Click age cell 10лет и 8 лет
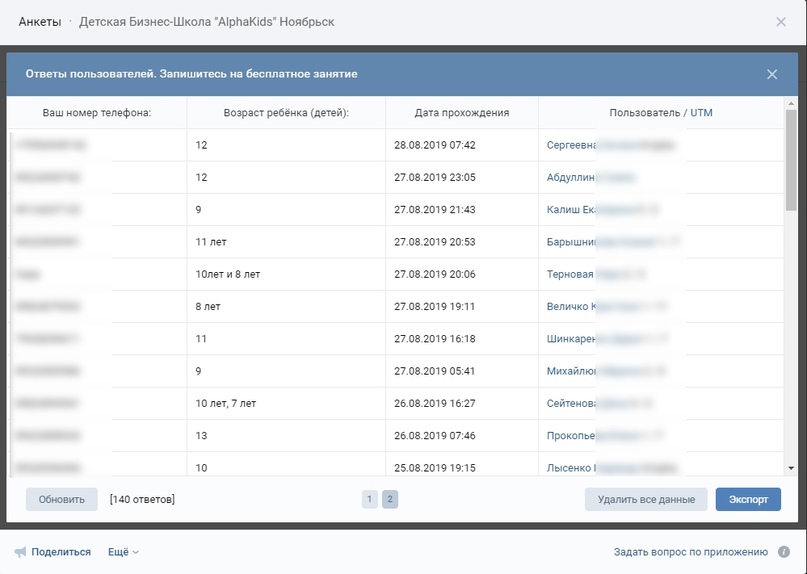The image size is (807, 574). (227, 274)
